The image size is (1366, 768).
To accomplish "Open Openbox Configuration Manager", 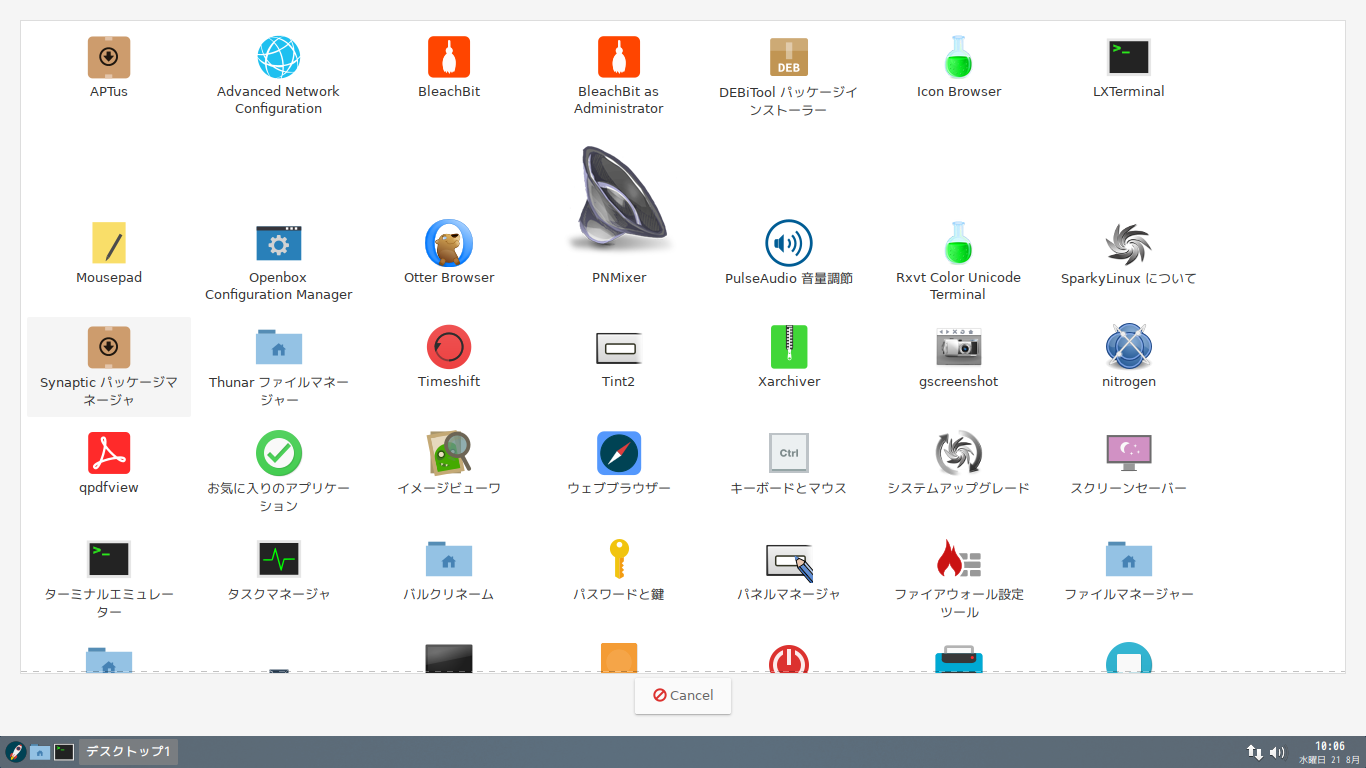I will point(279,243).
